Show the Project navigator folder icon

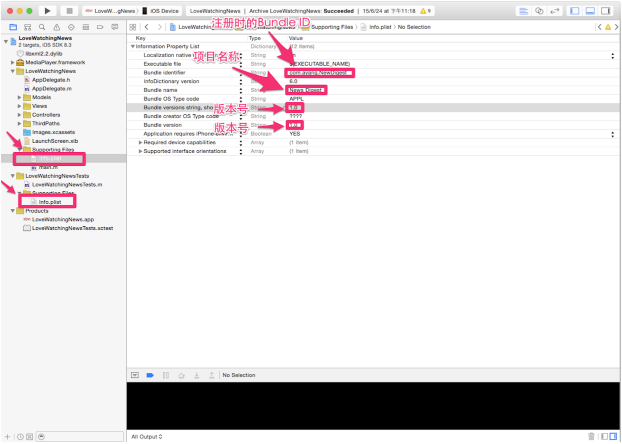pyautogui.click(x=13, y=27)
